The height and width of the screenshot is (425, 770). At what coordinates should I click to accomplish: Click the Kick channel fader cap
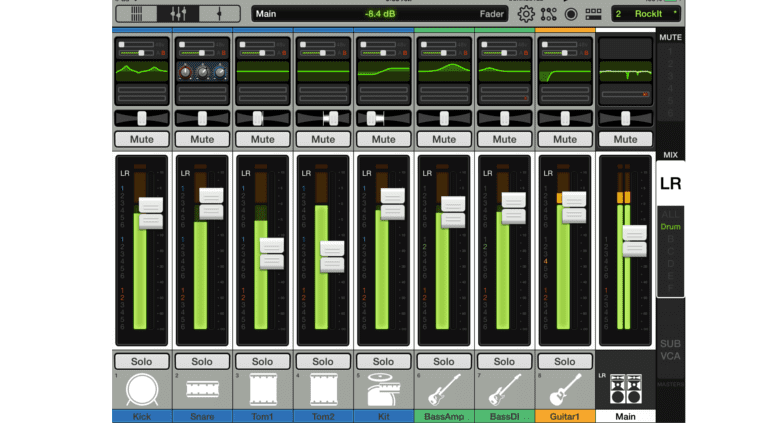coord(151,213)
